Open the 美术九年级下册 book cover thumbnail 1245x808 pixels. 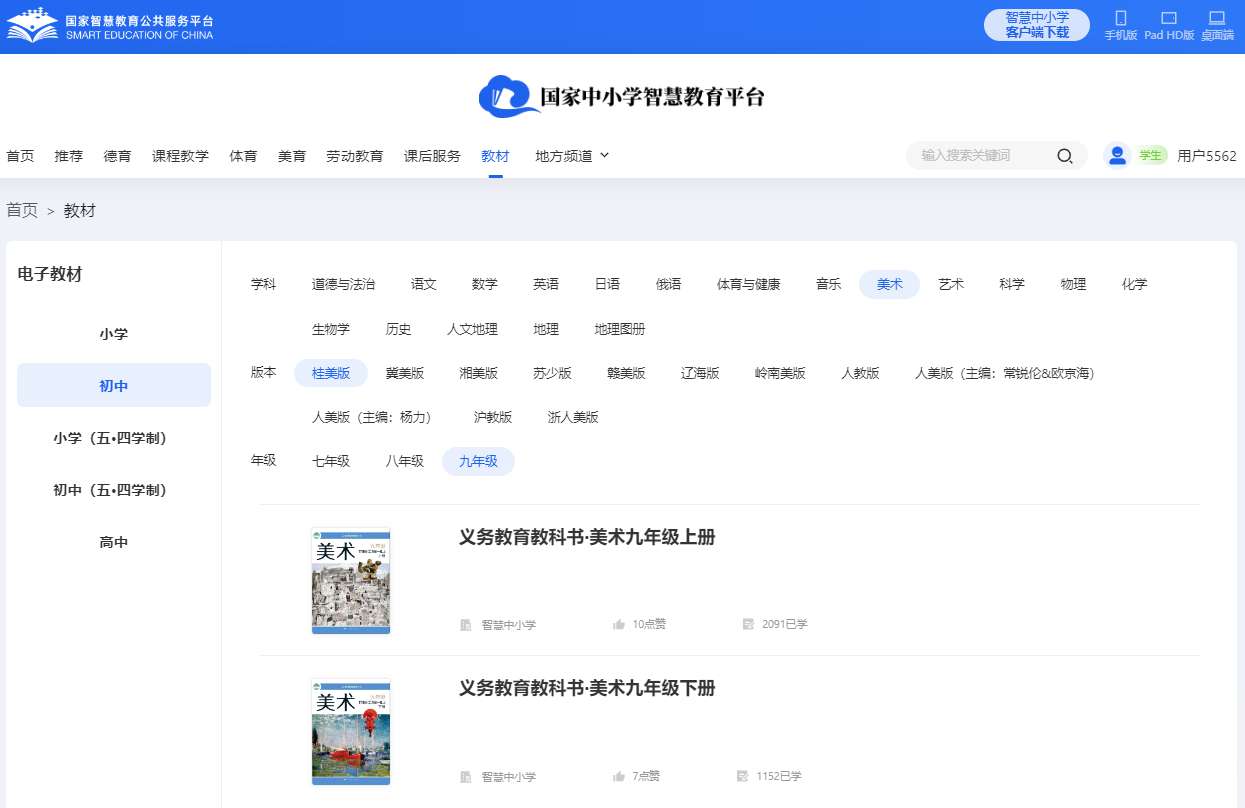[x=351, y=732]
